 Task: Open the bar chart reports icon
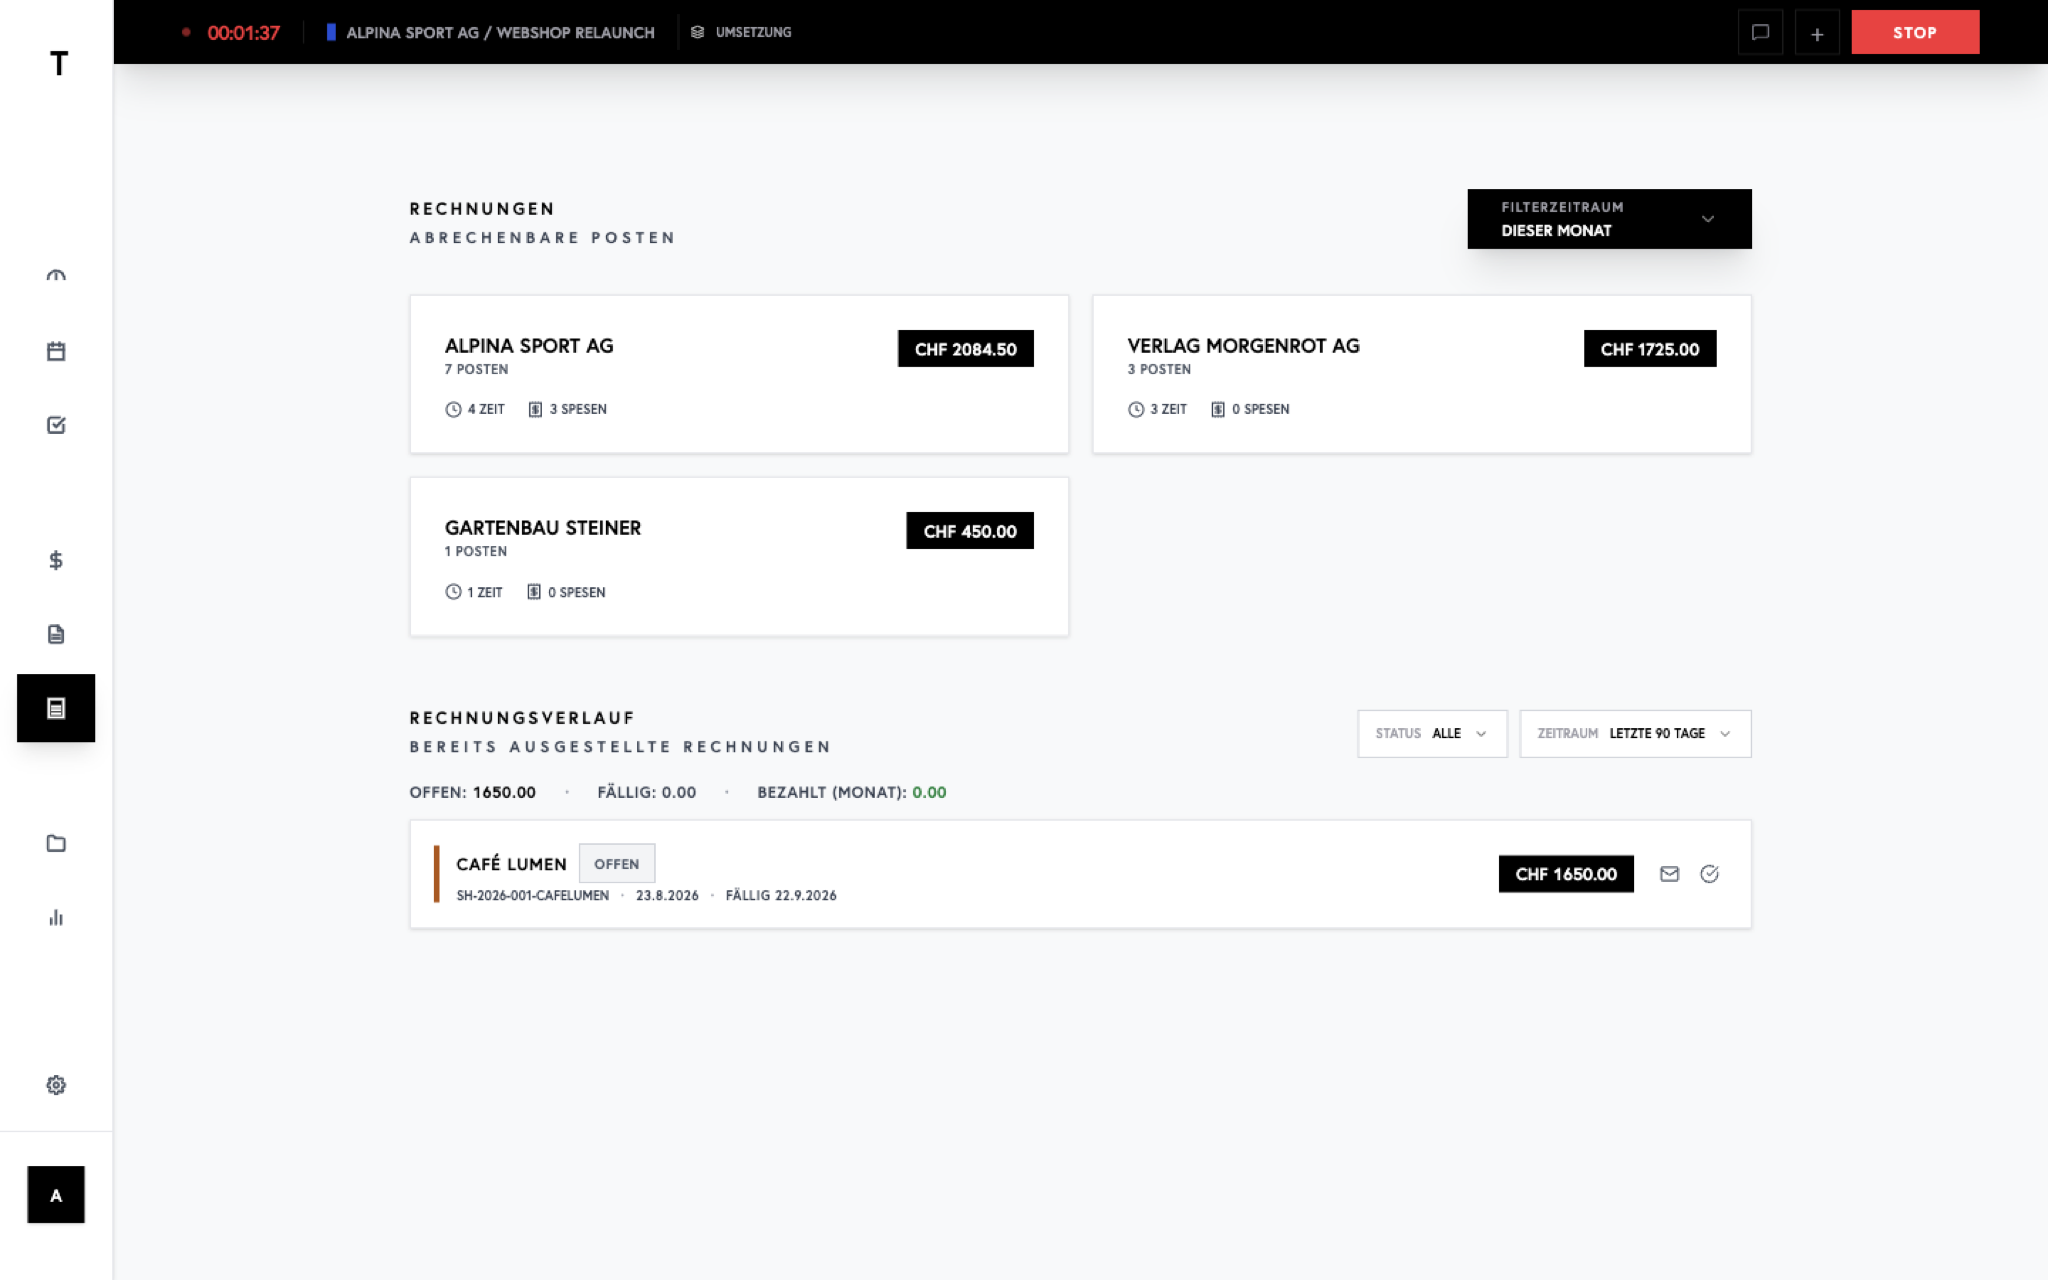[56, 917]
